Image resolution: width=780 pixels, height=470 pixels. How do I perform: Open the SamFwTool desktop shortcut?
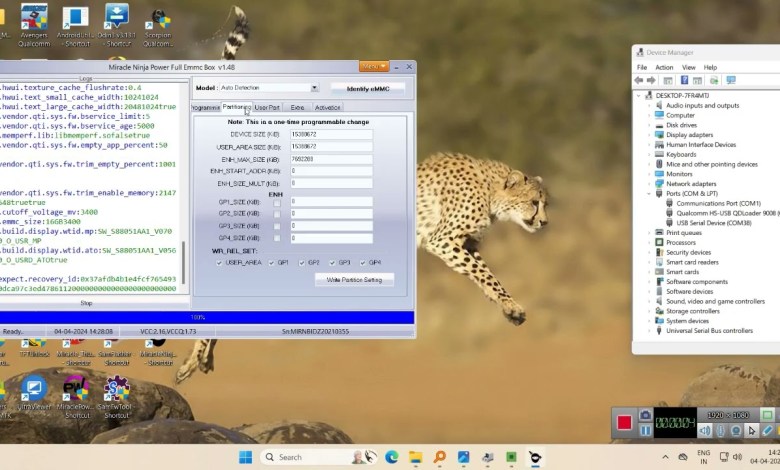pyautogui.click(x=117, y=389)
